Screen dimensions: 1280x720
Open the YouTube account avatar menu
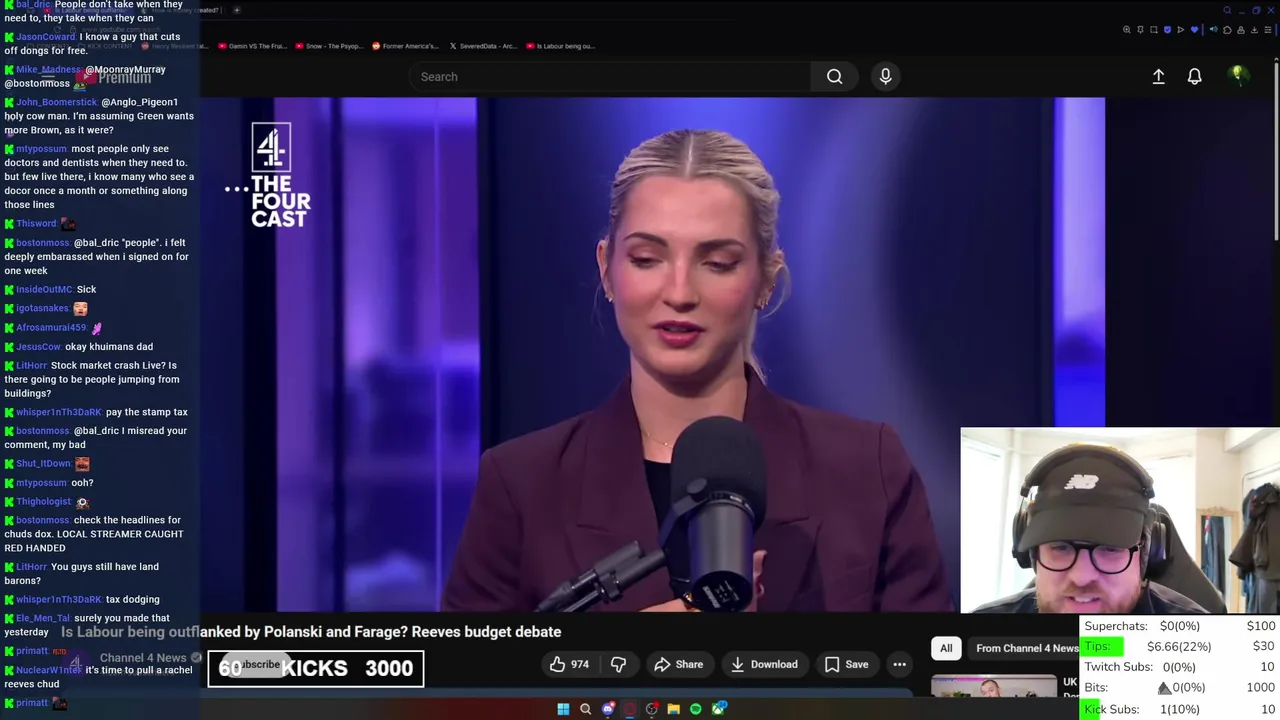pyautogui.click(x=1238, y=76)
